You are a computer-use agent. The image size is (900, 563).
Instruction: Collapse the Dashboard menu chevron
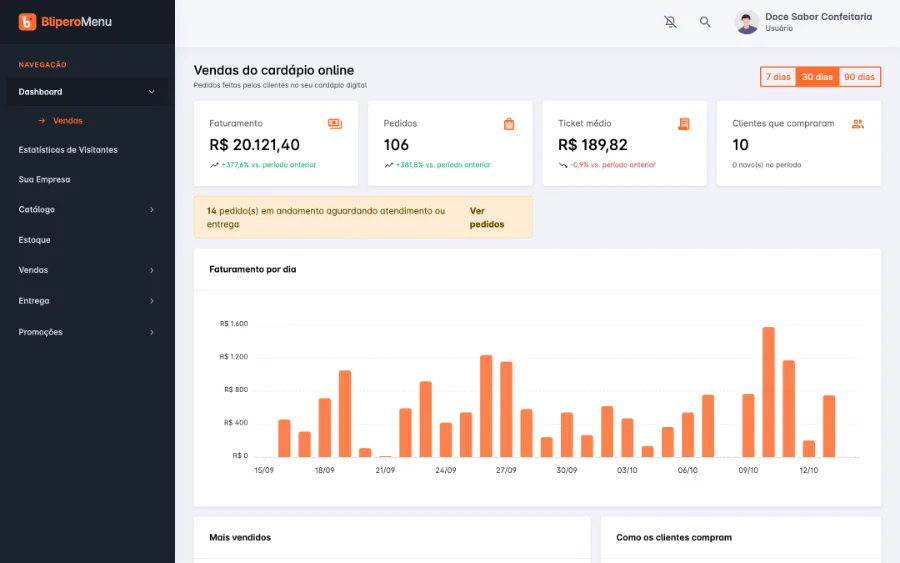(x=152, y=92)
